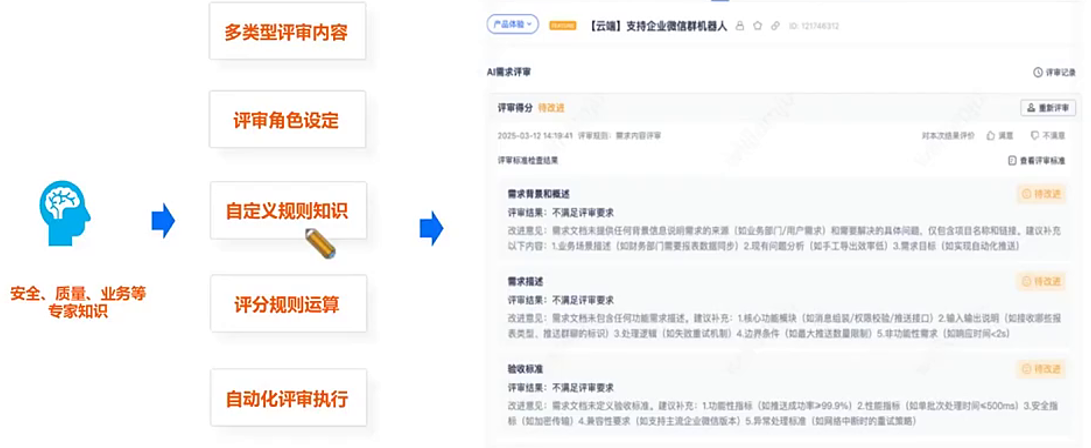Click the orange 待改进 score next to 评审得分
Screen dimensions: 1091x448
(551, 109)
